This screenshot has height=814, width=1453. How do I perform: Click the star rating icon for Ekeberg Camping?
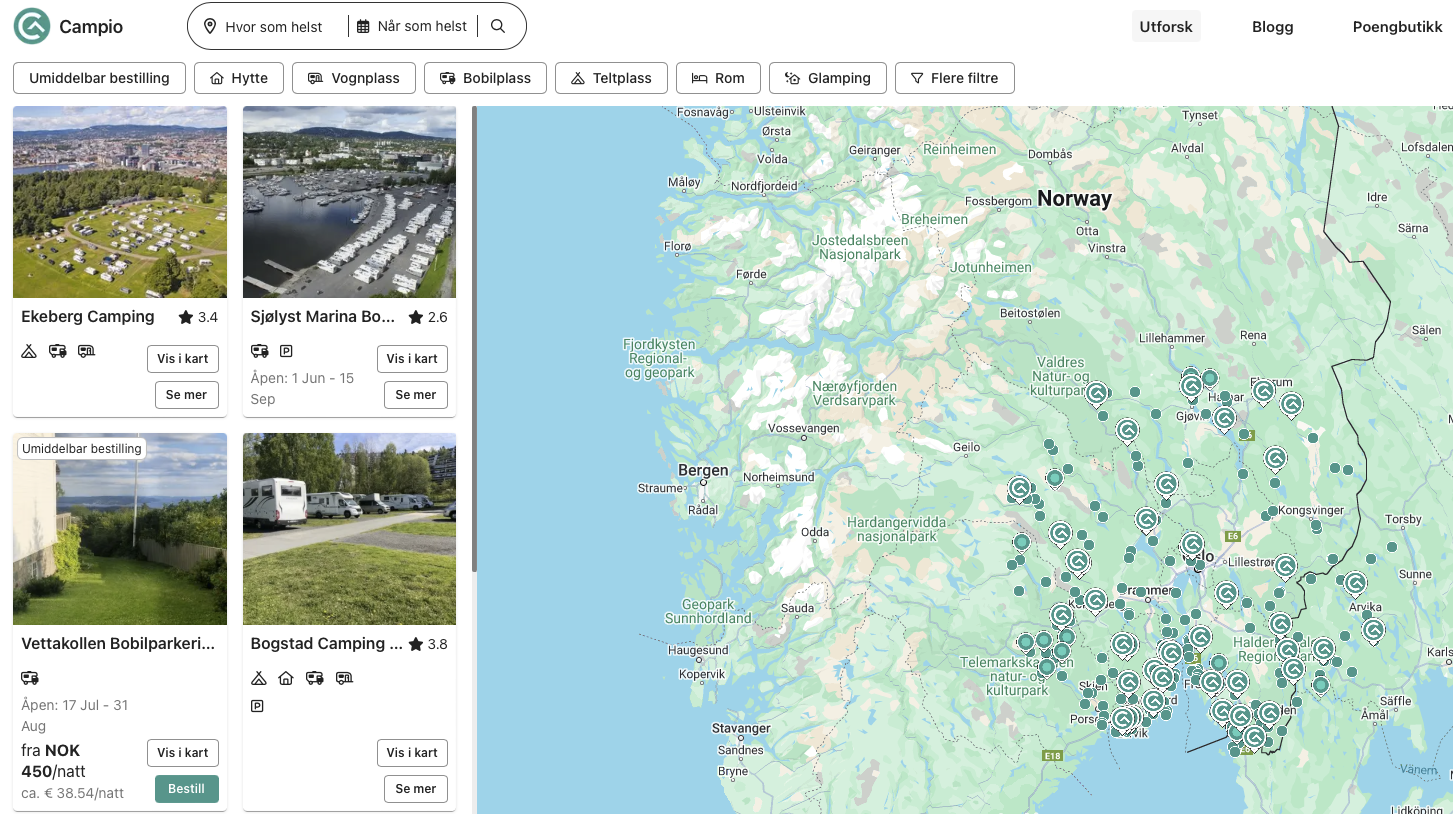[186, 317]
